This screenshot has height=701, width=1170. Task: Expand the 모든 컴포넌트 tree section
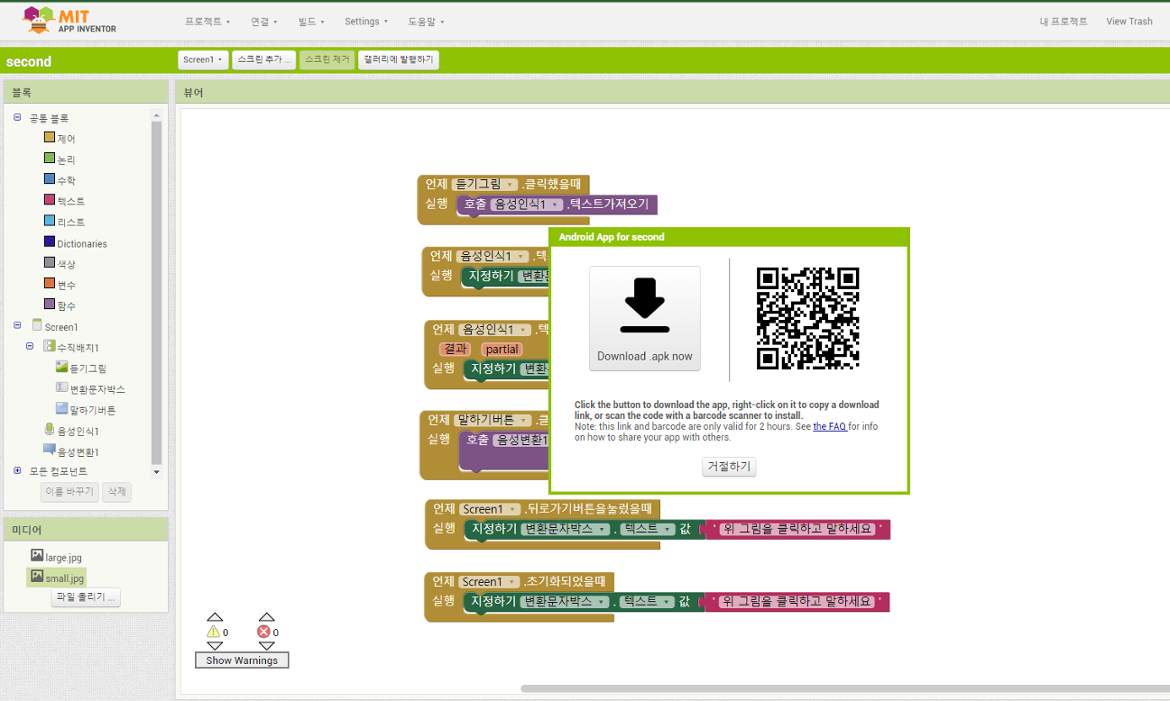pos(16,472)
